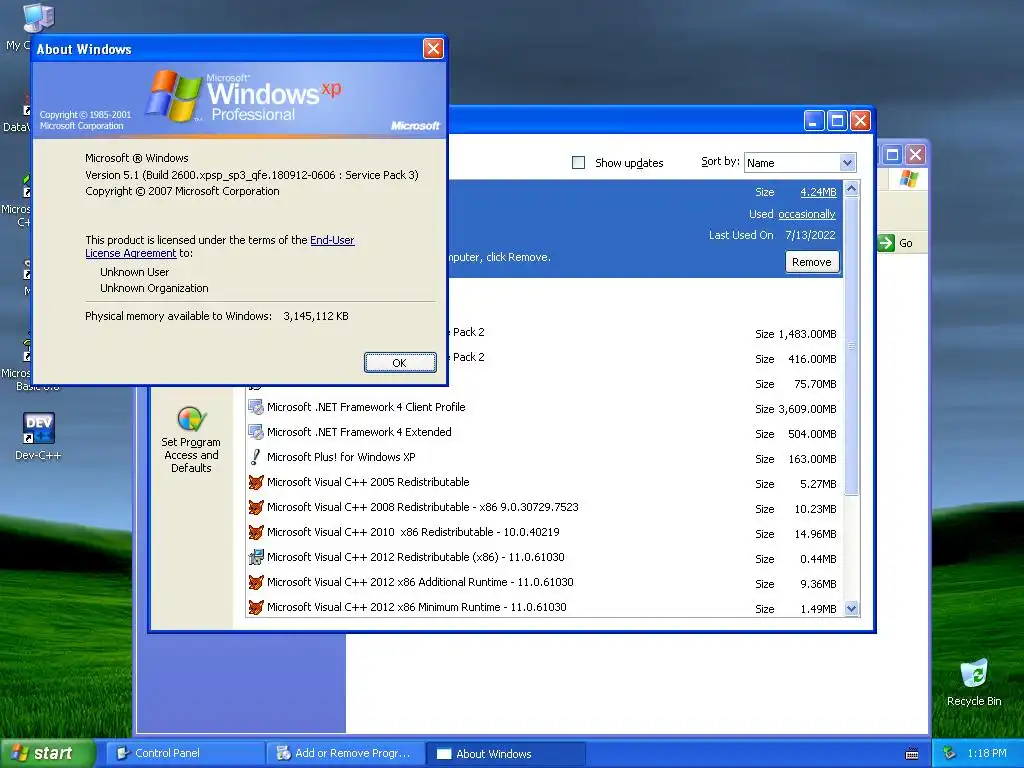Switch to Add or Remove Programs taskbar button
This screenshot has height=768, width=1024.
pos(345,753)
